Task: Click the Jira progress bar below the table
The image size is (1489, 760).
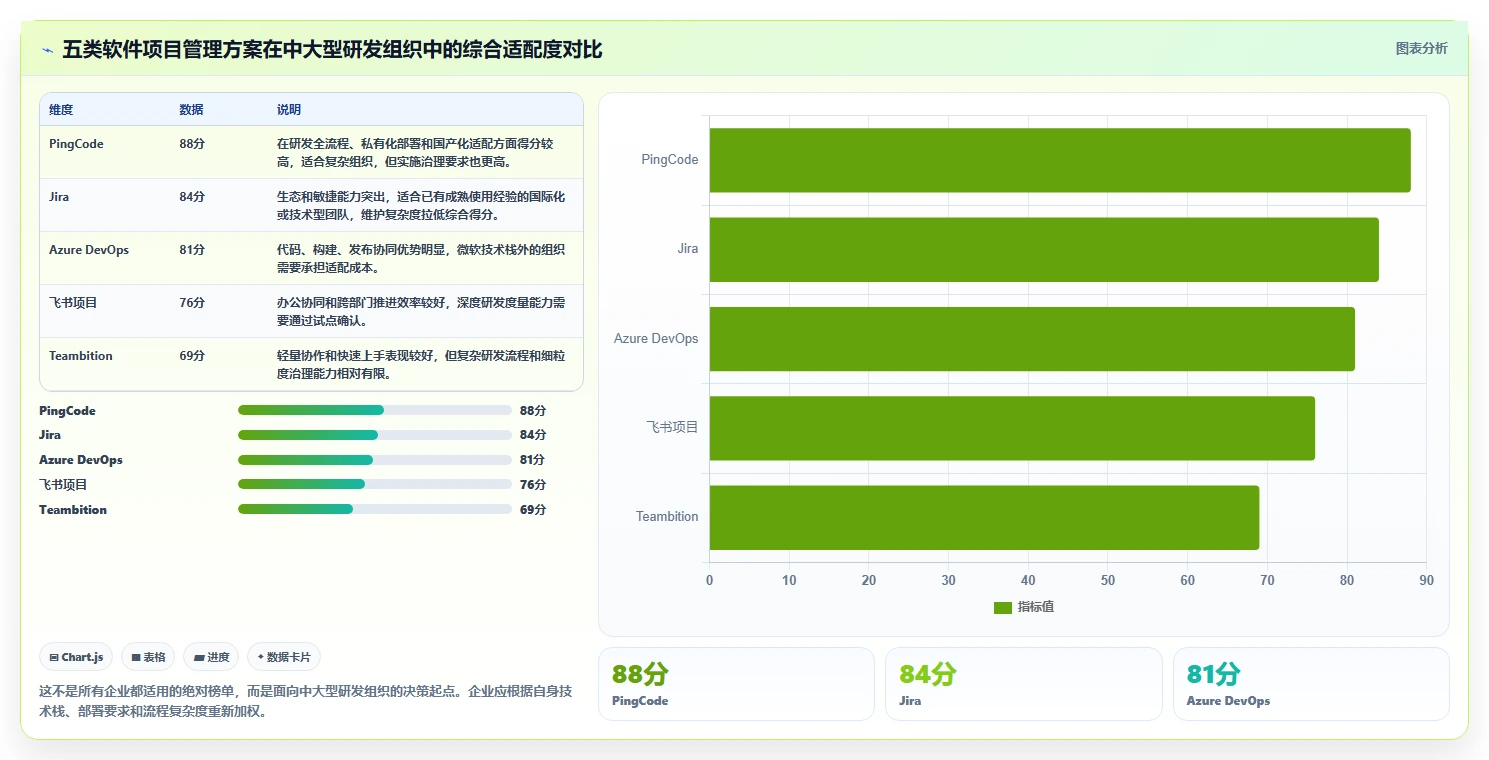Action: click(375, 435)
